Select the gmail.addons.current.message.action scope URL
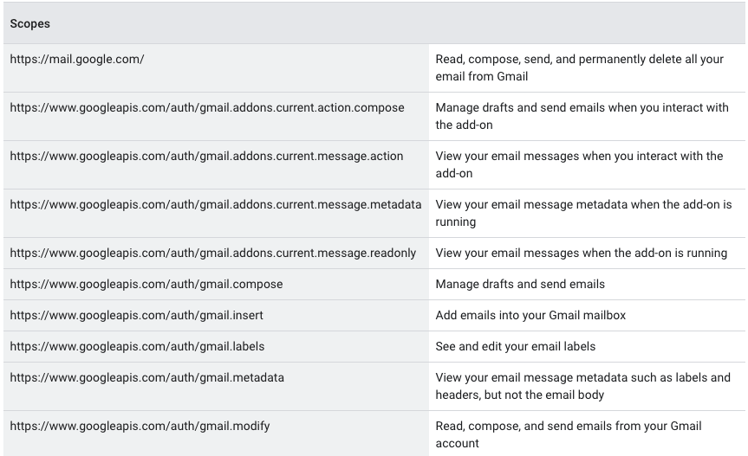The height and width of the screenshot is (456, 748). [x=207, y=156]
